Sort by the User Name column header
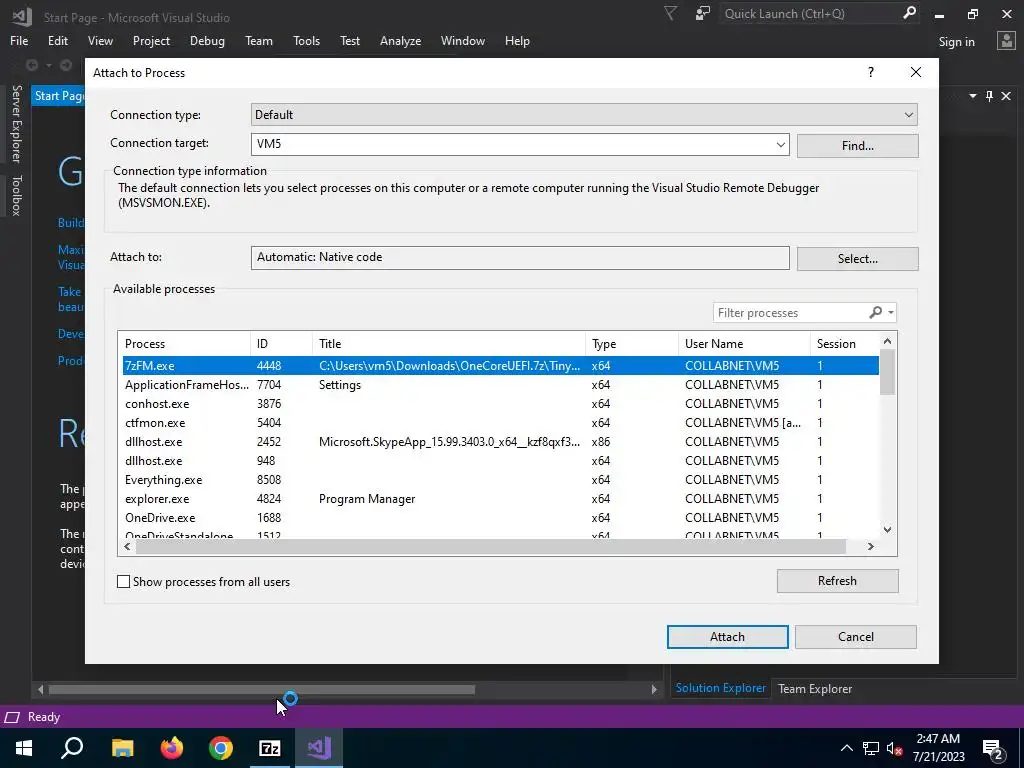Viewport: 1024px width, 768px height. [x=744, y=344]
